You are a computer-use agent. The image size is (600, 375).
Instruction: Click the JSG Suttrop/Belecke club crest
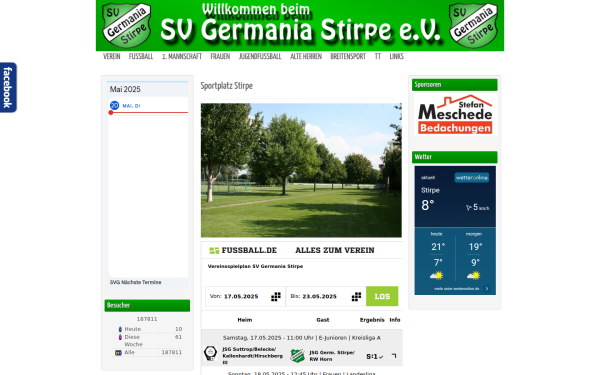[x=210, y=353]
